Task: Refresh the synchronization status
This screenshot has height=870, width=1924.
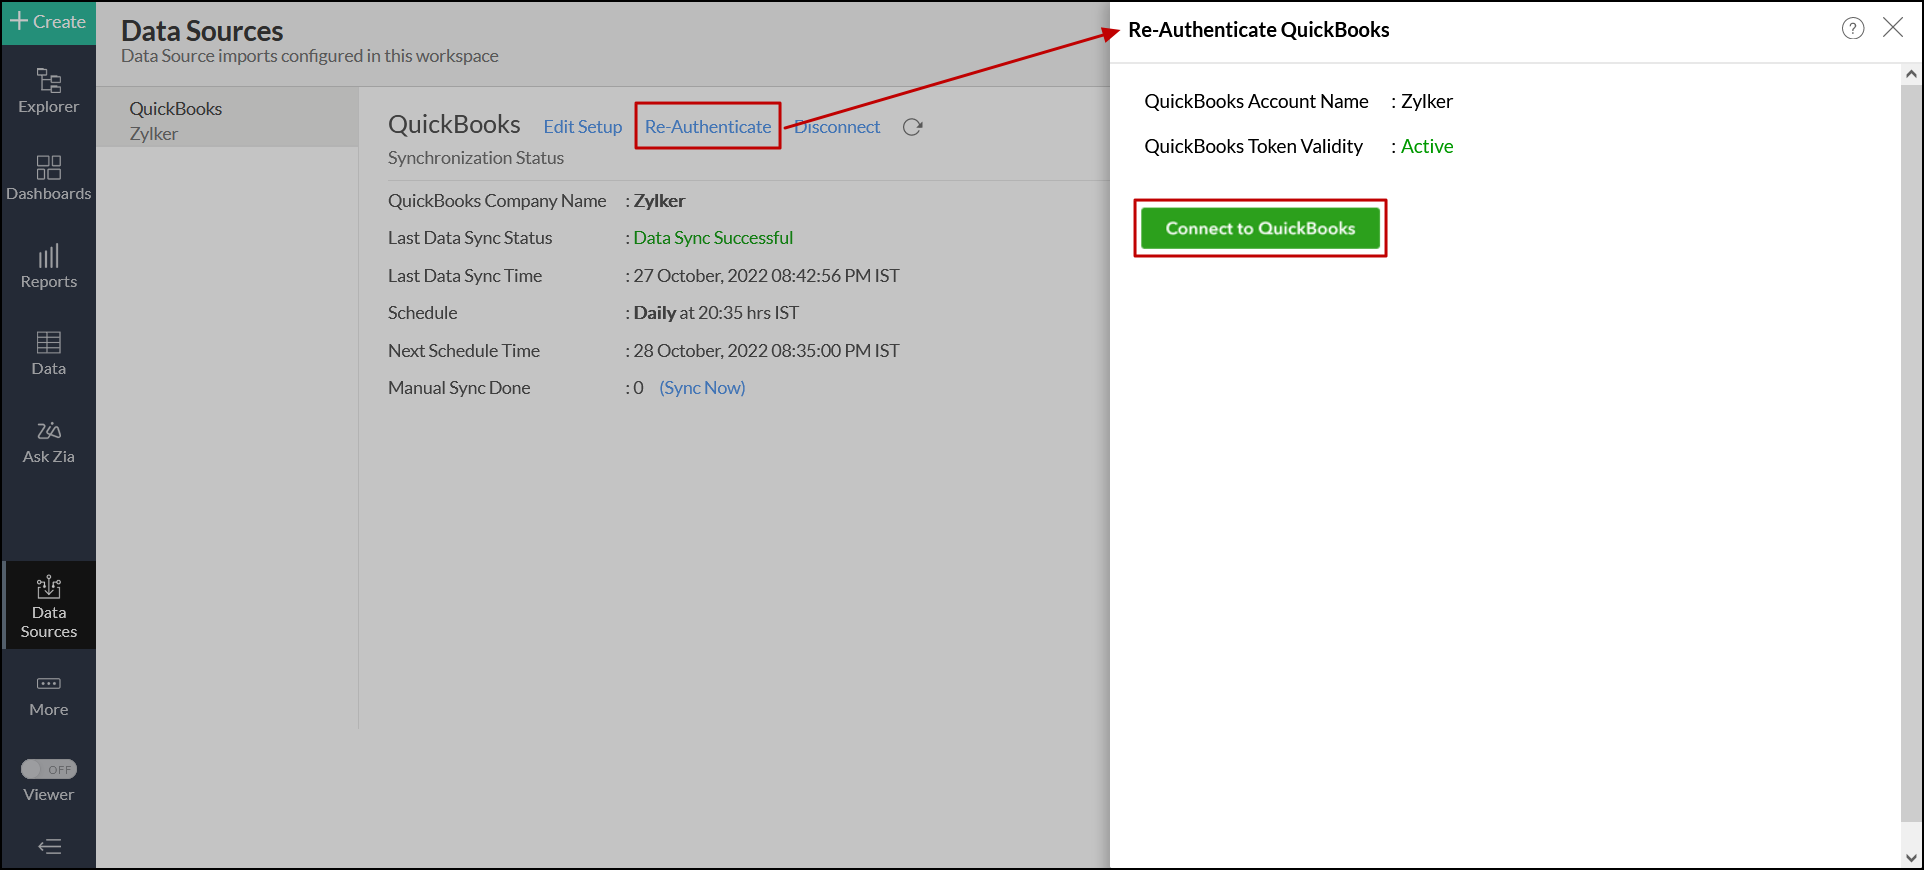Action: coord(912,127)
